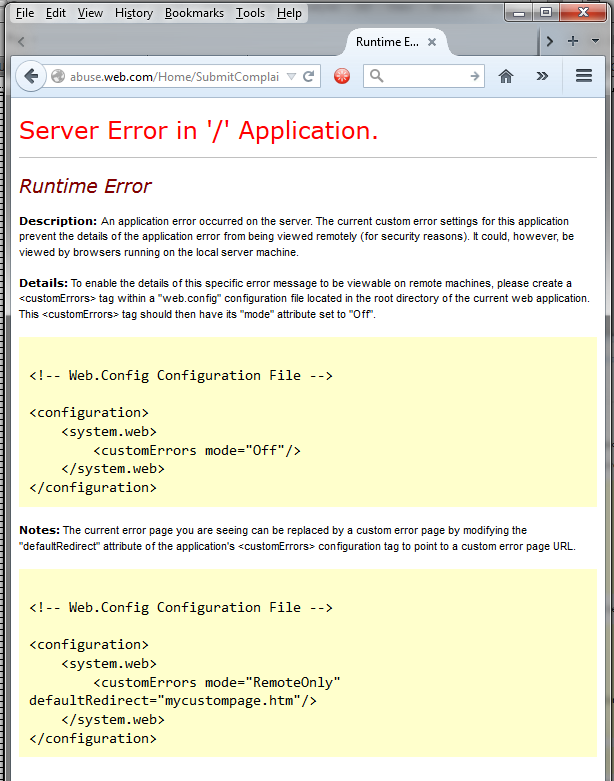The height and width of the screenshot is (781, 614).
Task: Open the hamburger main menu
Action: tap(584, 76)
